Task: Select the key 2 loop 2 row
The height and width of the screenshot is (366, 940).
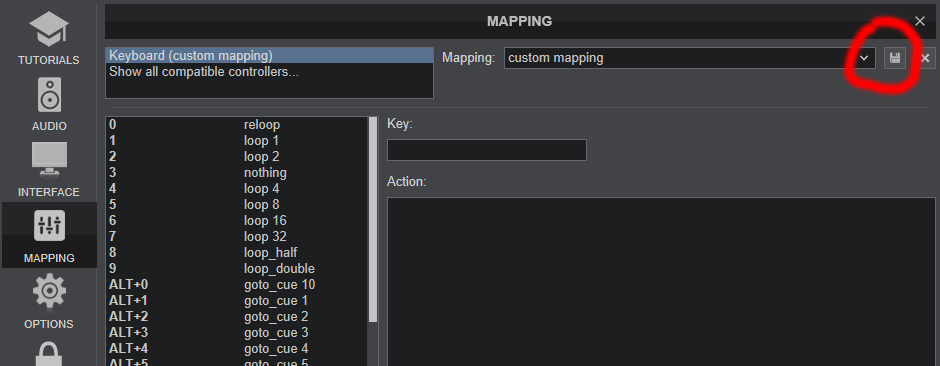Action: [x=237, y=156]
